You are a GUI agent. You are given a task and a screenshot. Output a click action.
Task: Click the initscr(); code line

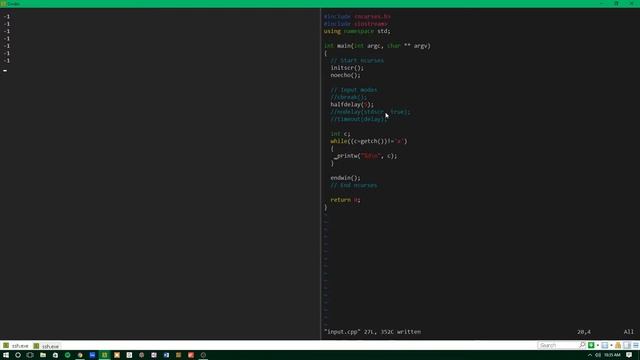pyautogui.click(x=347, y=68)
